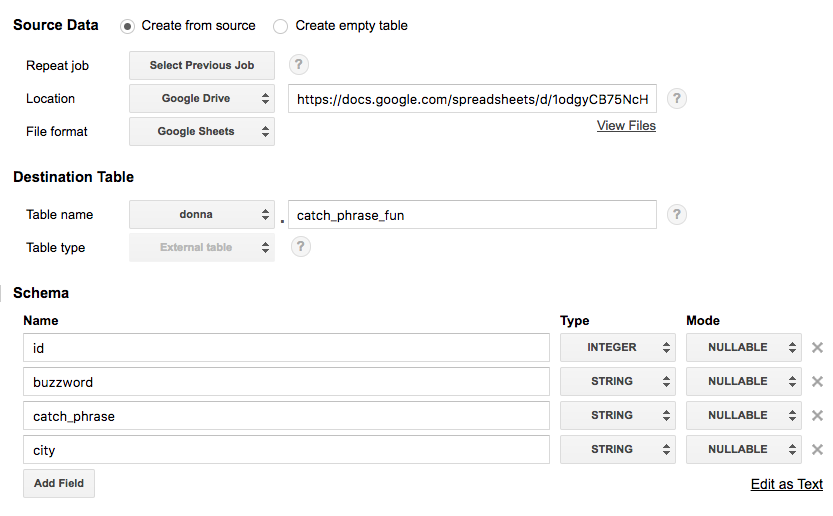
Task: Click help icon next to Repeat job
Action: 298,65
